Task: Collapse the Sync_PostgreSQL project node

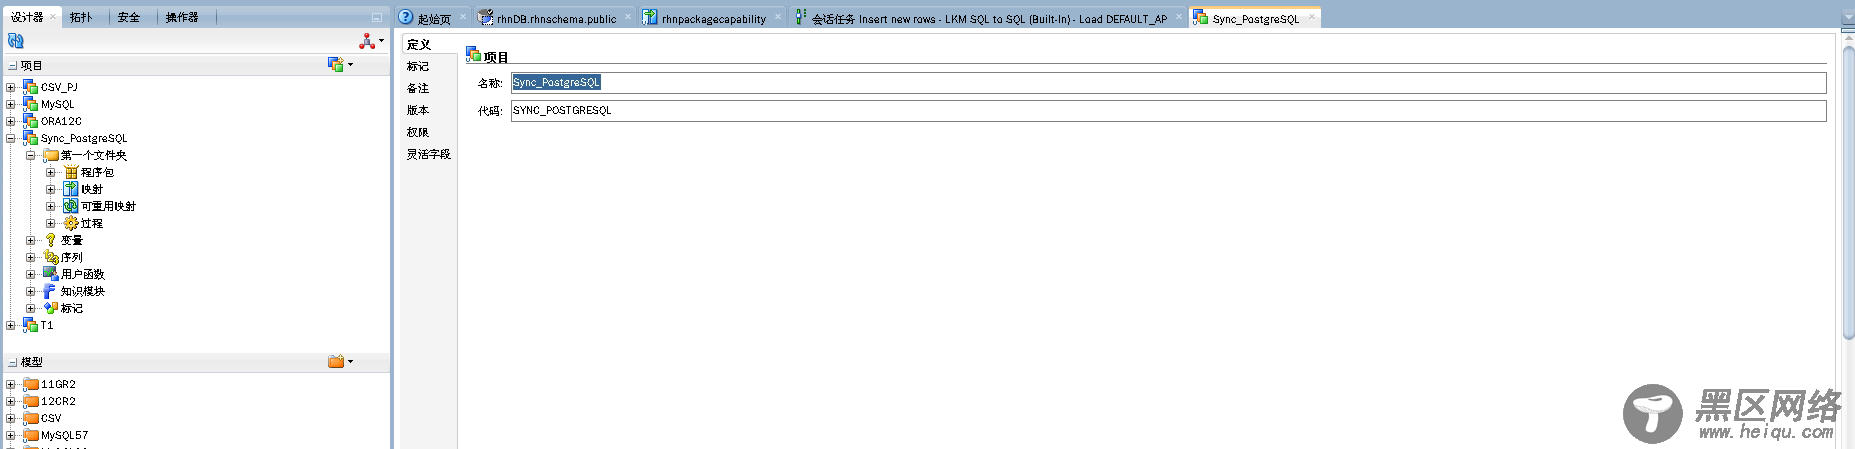Action: click(11, 138)
